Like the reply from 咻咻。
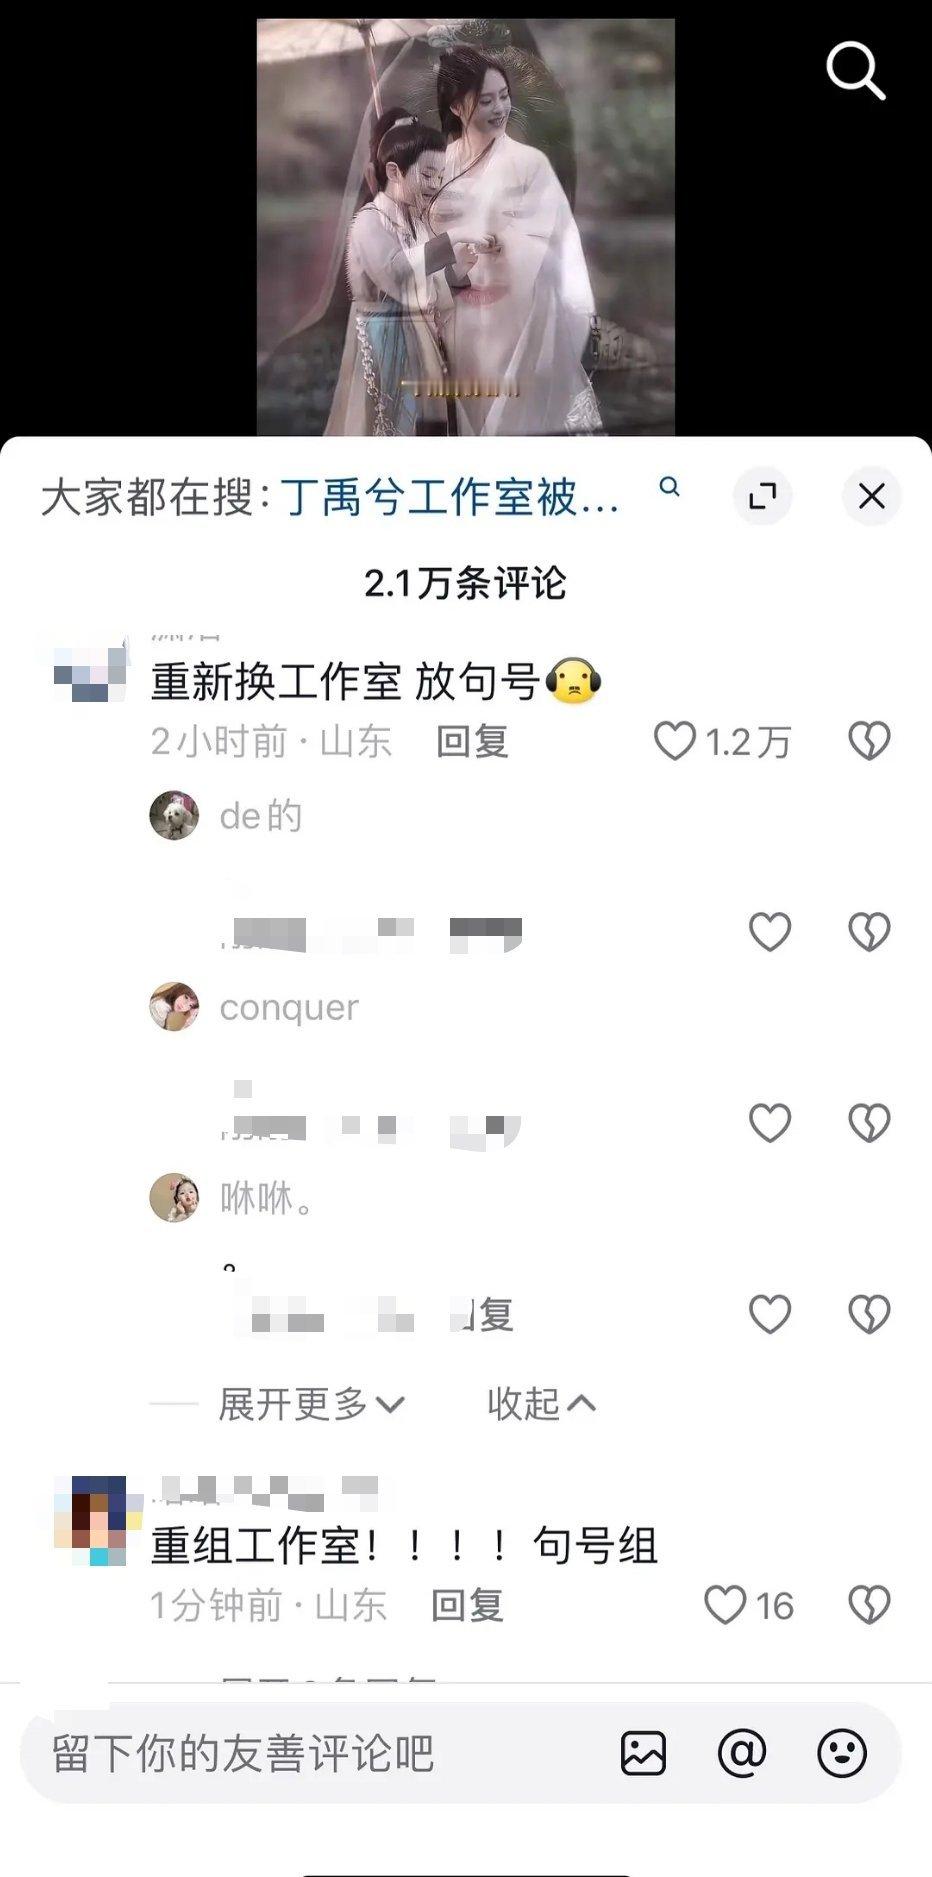Screen dimensions: 932x1877 tap(770, 1314)
